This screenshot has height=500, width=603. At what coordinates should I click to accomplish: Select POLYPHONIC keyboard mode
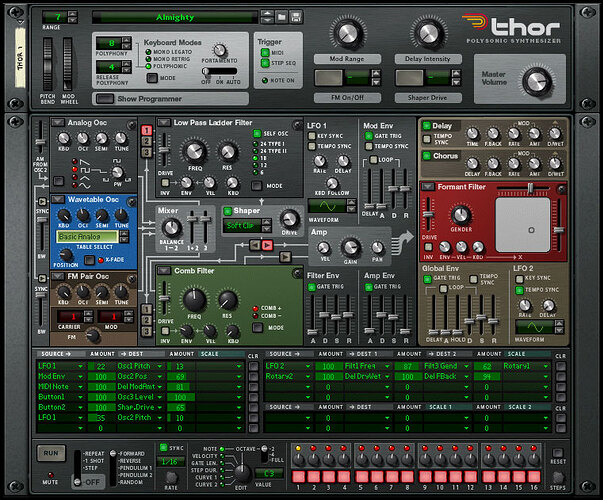148,67
